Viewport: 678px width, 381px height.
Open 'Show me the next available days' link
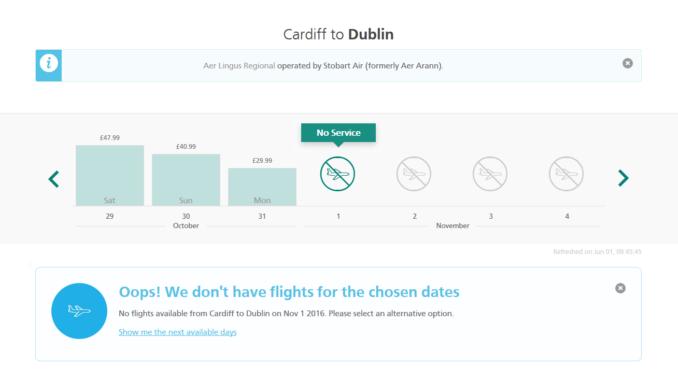177,332
